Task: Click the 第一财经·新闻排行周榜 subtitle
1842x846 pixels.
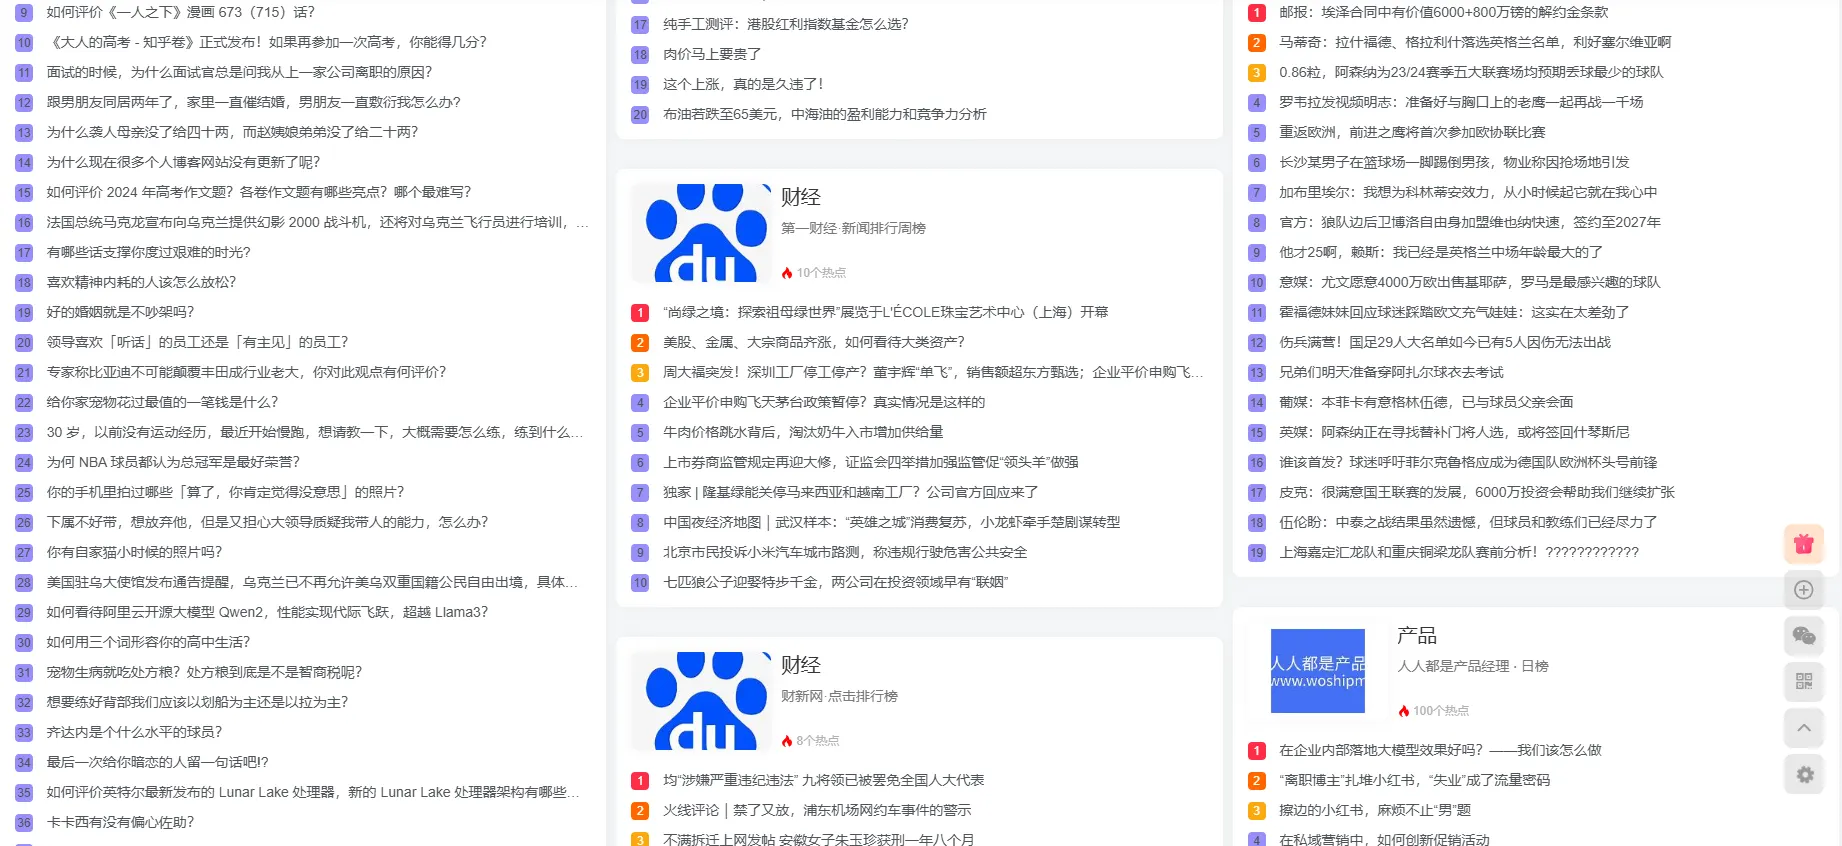Action: coord(853,228)
